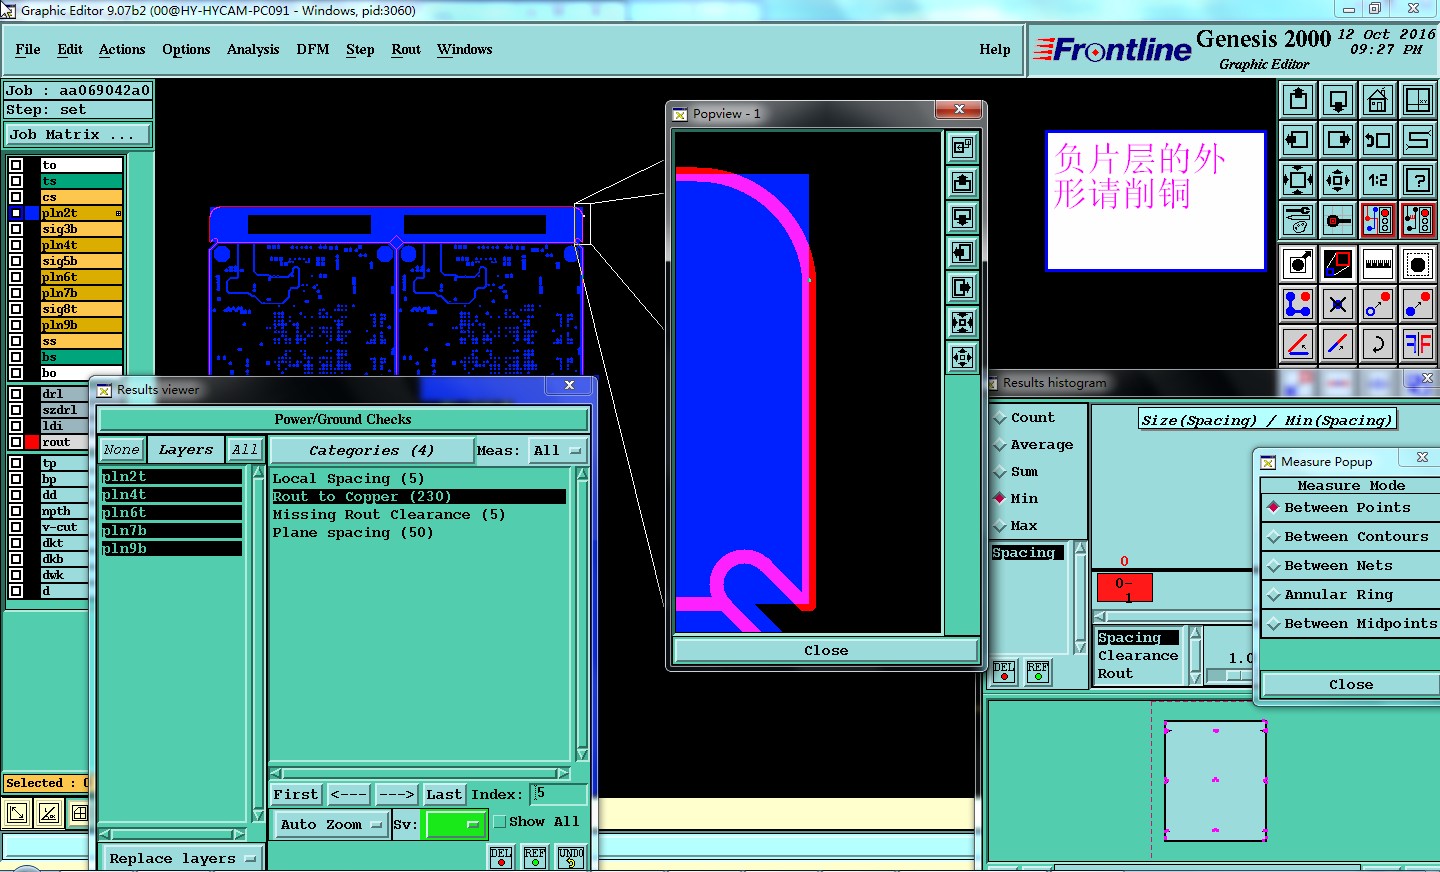Click the home view house icon
Image resolution: width=1440 pixels, height=872 pixels.
[x=1378, y=100]
